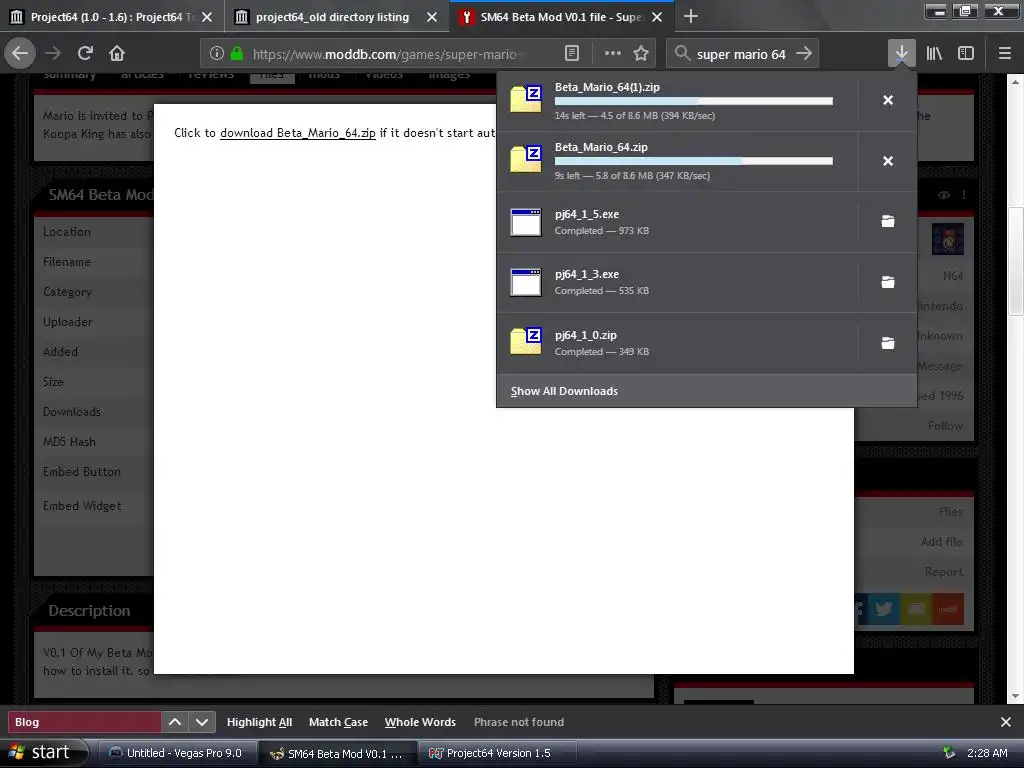Click the search magnifier icon
The image size is (1024, 768).
click(x=682, y=54)
